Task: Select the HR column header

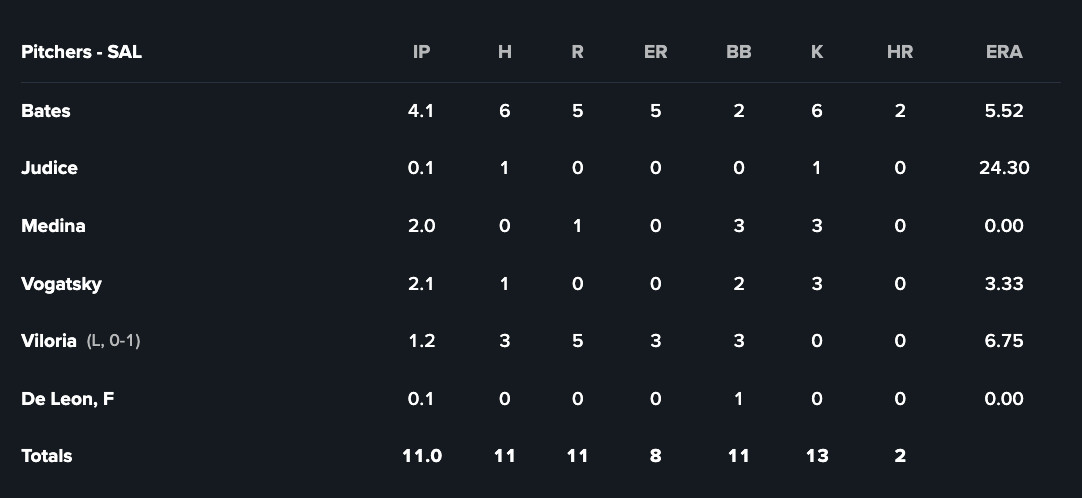Action: point(899,52)
